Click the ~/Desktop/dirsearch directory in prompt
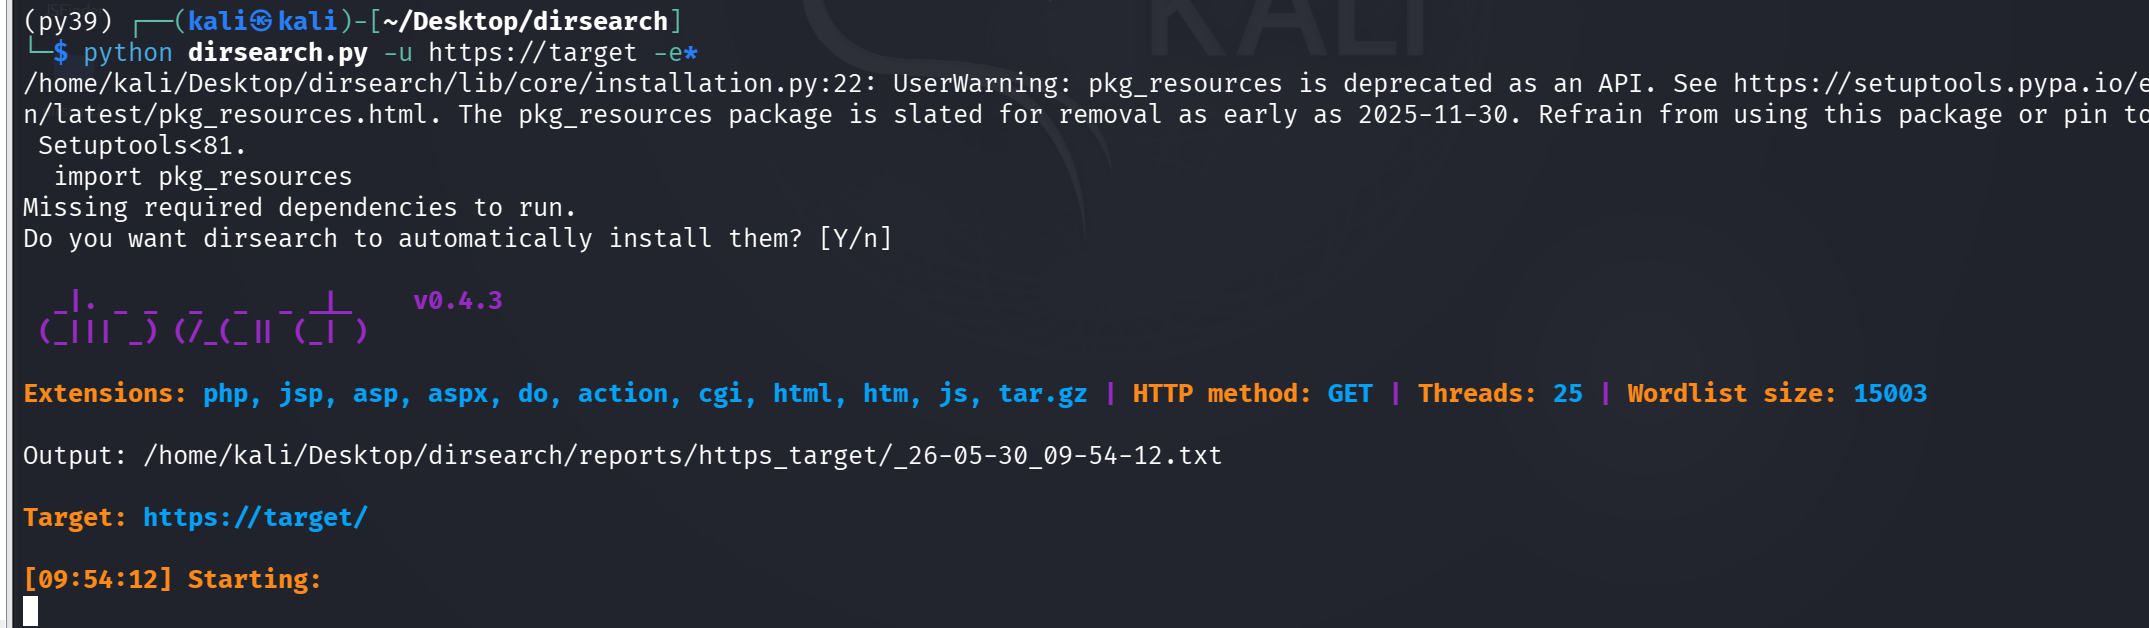The width and height of the screenshot is (2149, 628). (525, 21)
